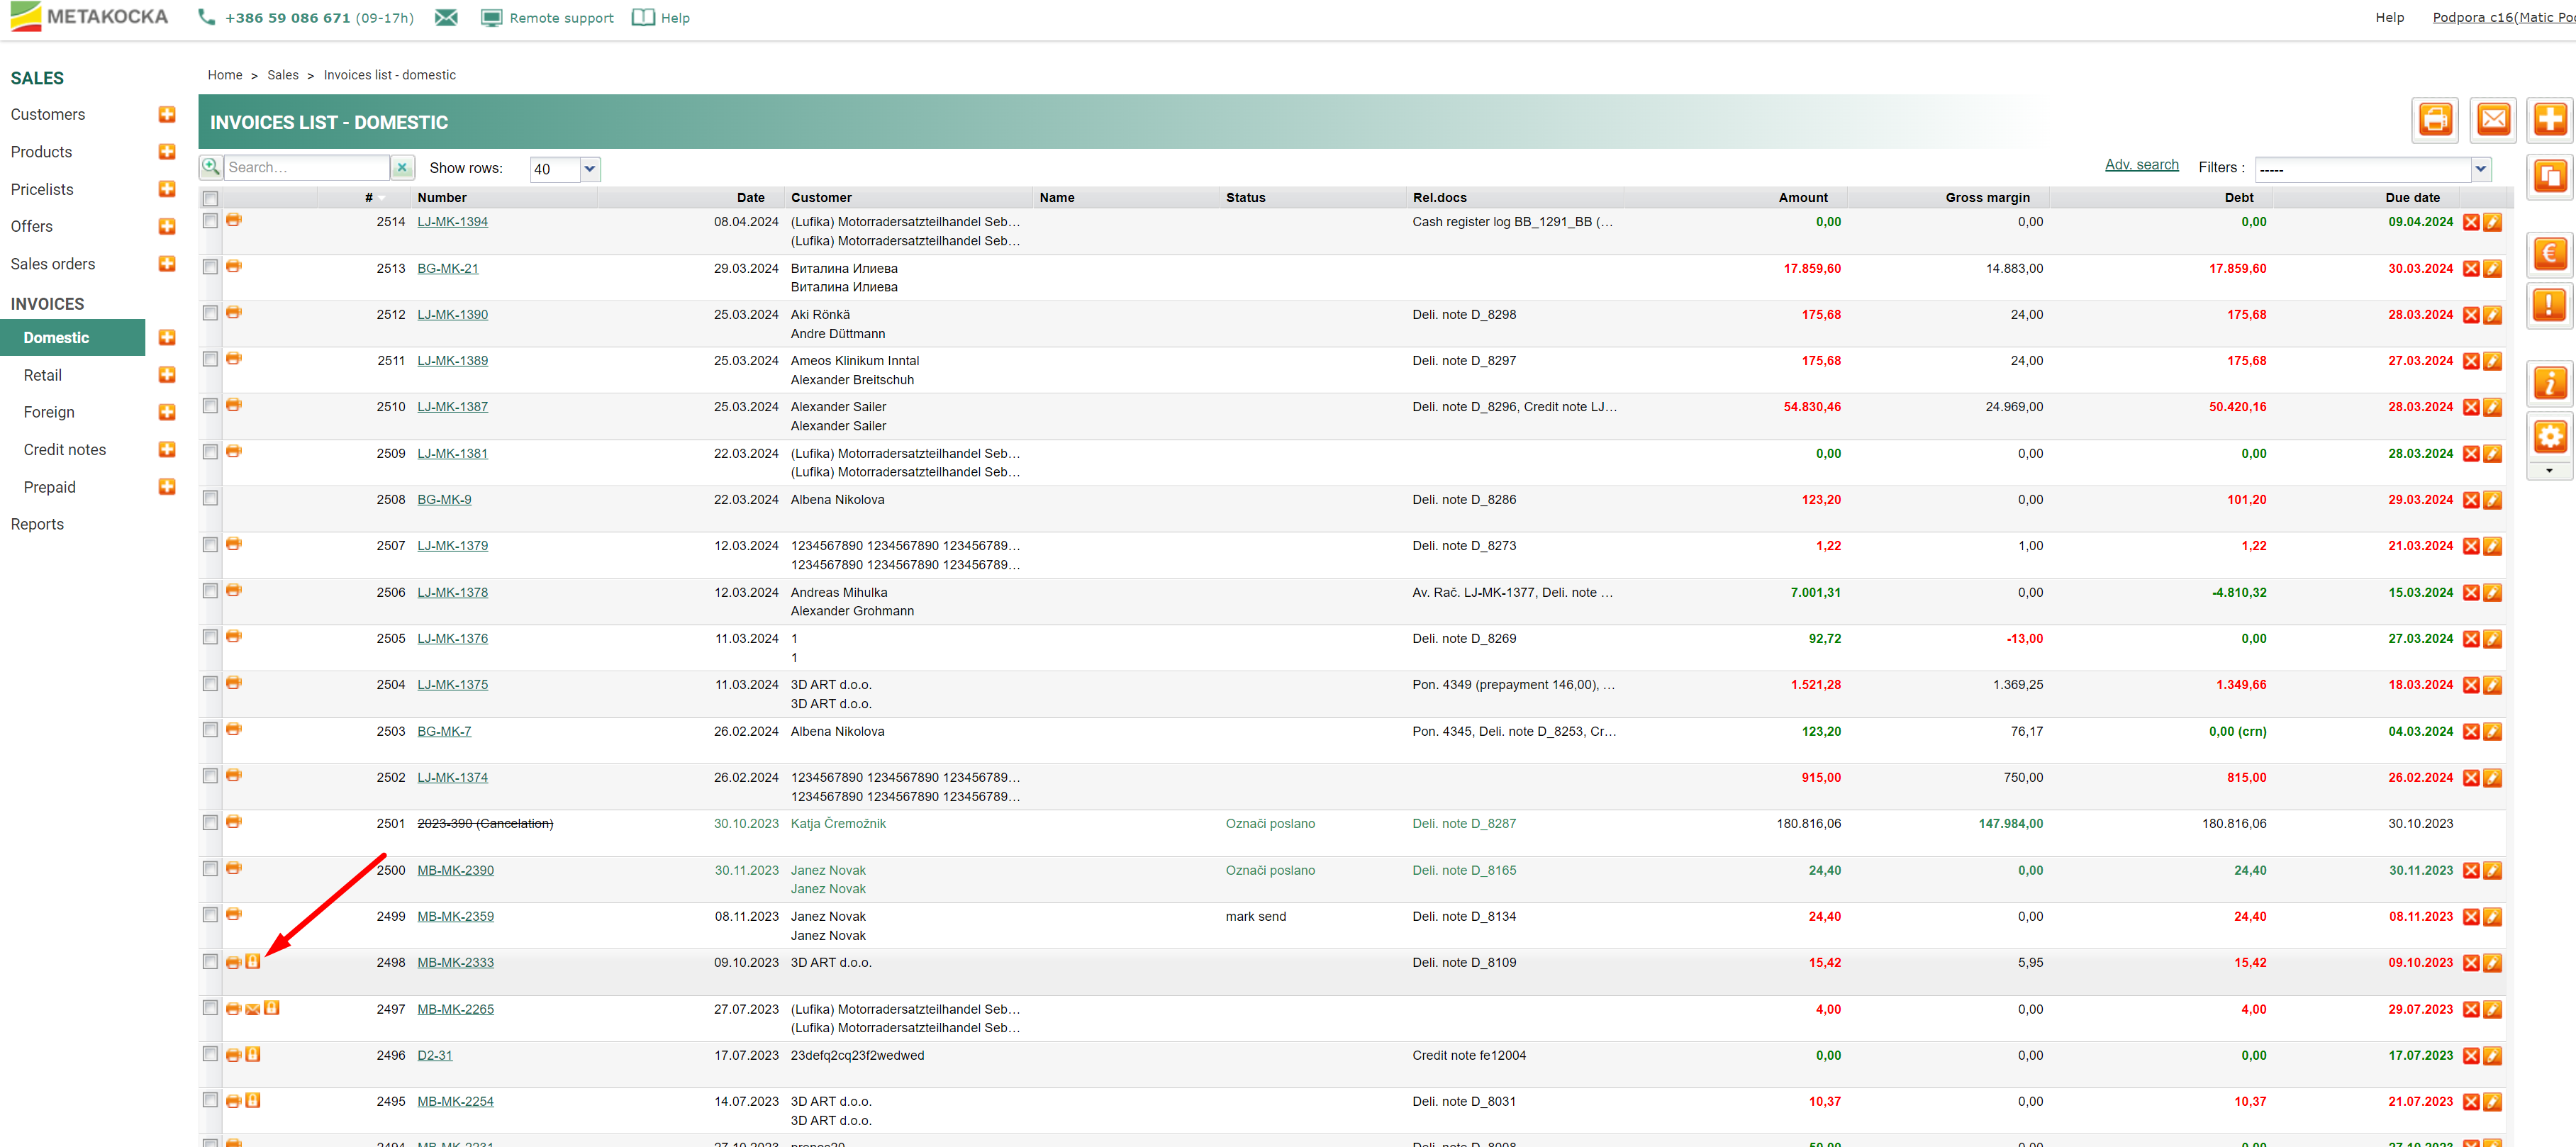
Task: Click the exclamation warning icon in the right sidebar
Action: coord(2549,305)
